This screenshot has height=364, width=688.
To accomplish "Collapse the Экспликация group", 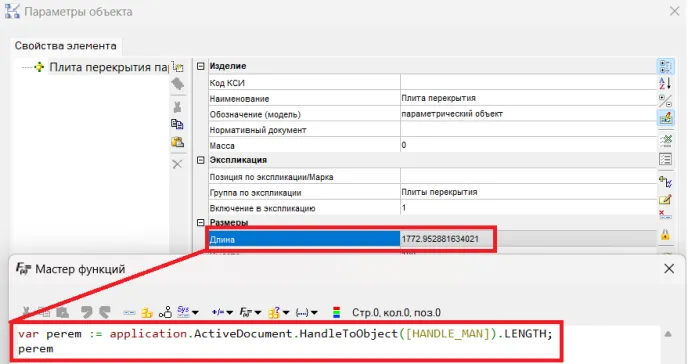I will click(x=201, y=160).
